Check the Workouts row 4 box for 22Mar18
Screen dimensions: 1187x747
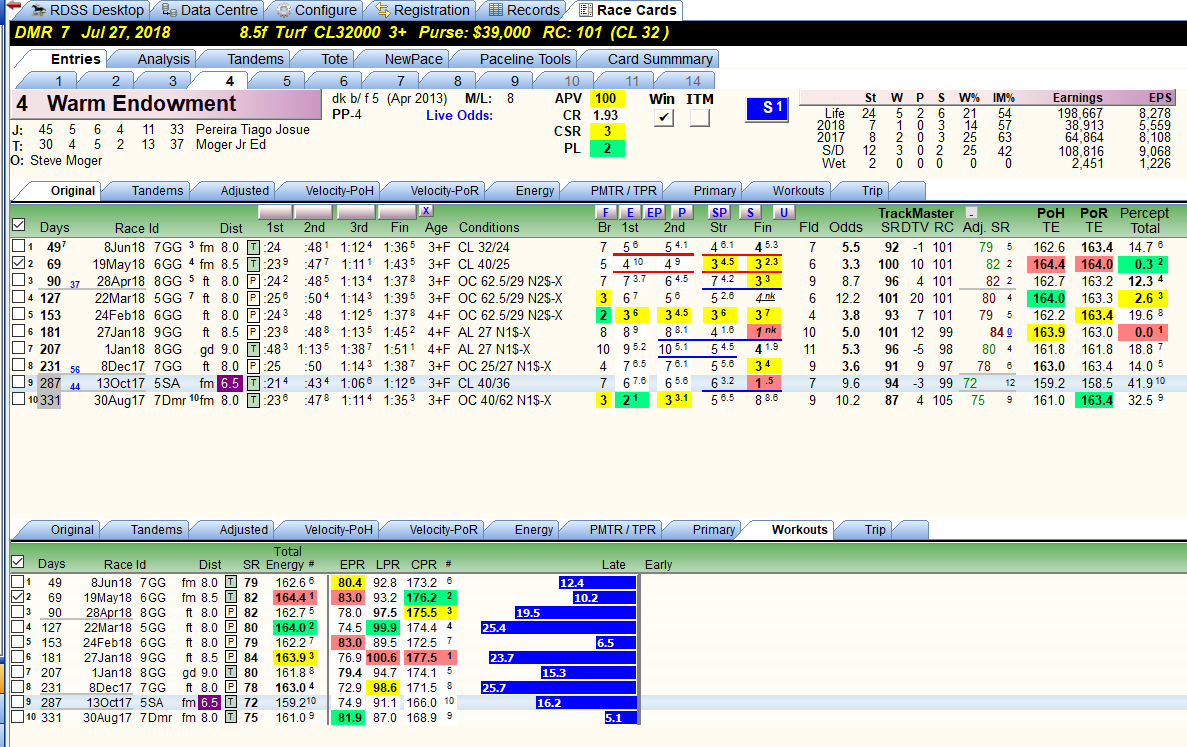click(17, 627)
